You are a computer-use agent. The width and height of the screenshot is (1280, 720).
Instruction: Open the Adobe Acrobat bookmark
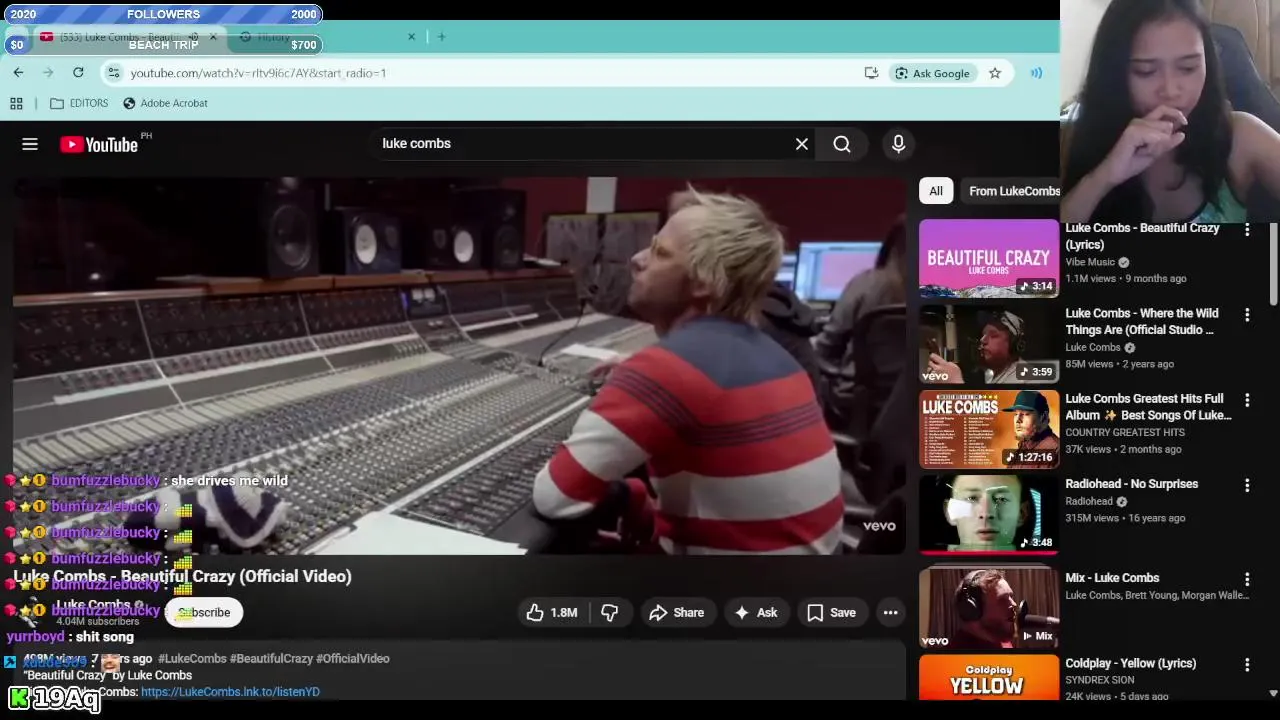pos(165,103)
